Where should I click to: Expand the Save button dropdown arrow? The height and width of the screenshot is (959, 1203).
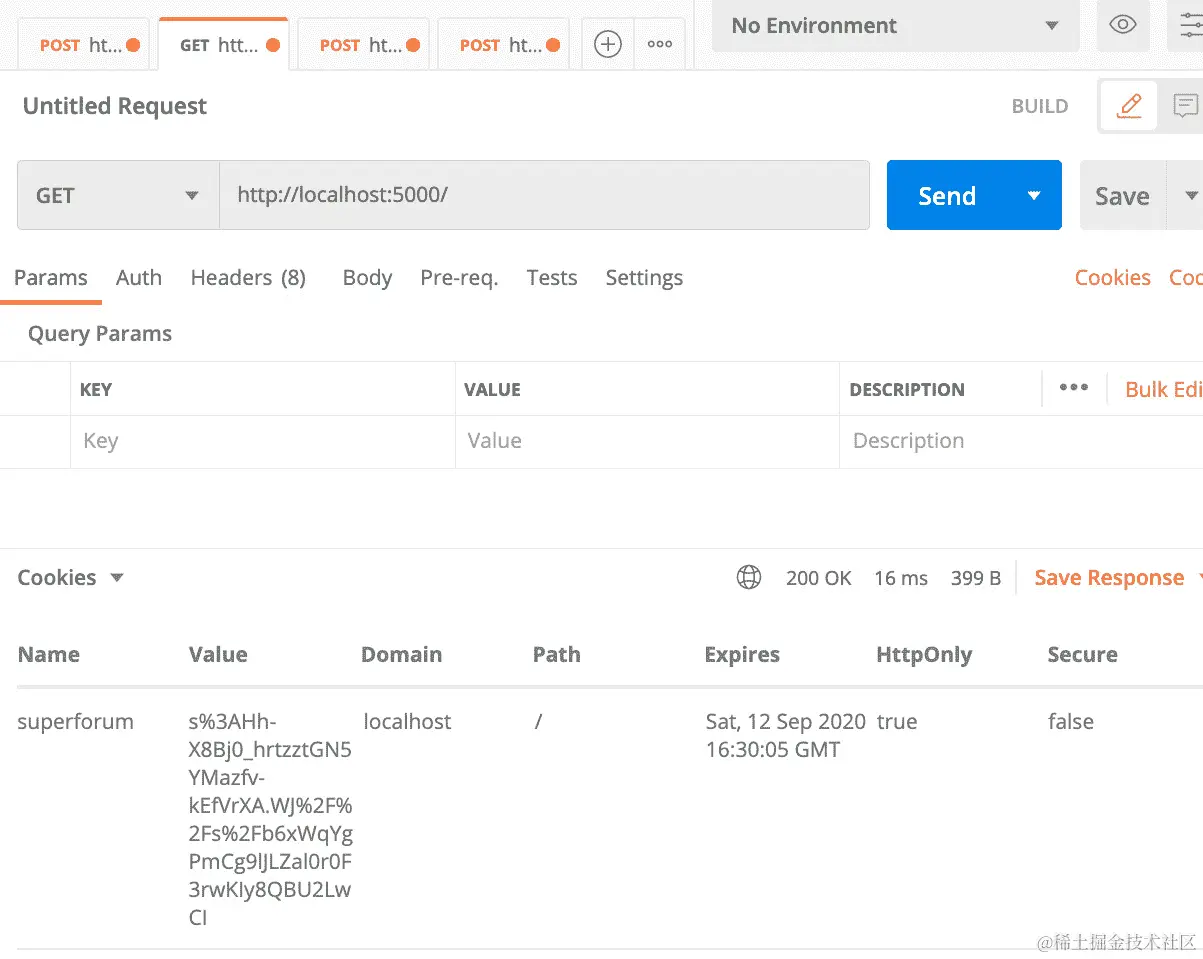click(x=1189, y=195)
